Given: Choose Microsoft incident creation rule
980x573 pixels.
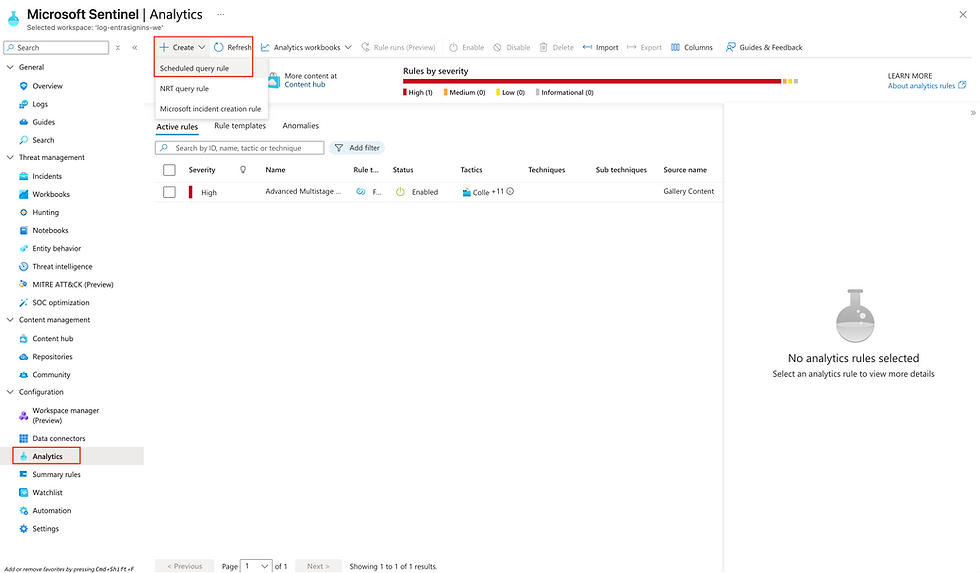Looking at the screenshot, I should tap(211, 109).
